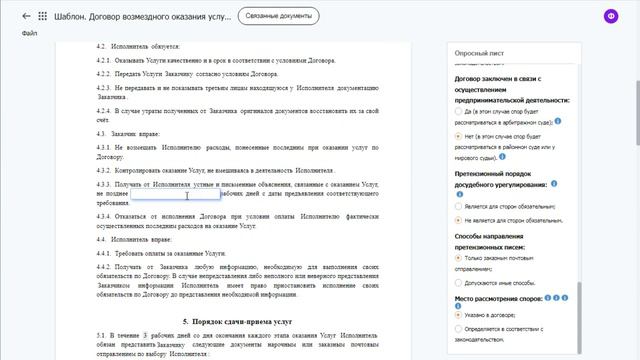The image size is (640, 360).
Task: Click 'Опросный лист' panel header
Action: (479, 53)
